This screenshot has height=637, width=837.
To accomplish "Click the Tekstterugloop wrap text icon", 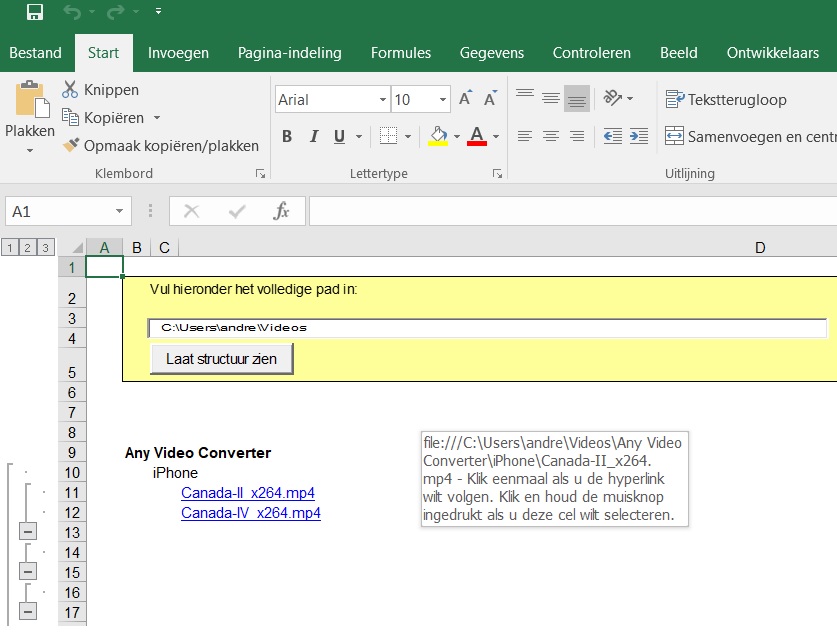I will (x=675, y=99).
